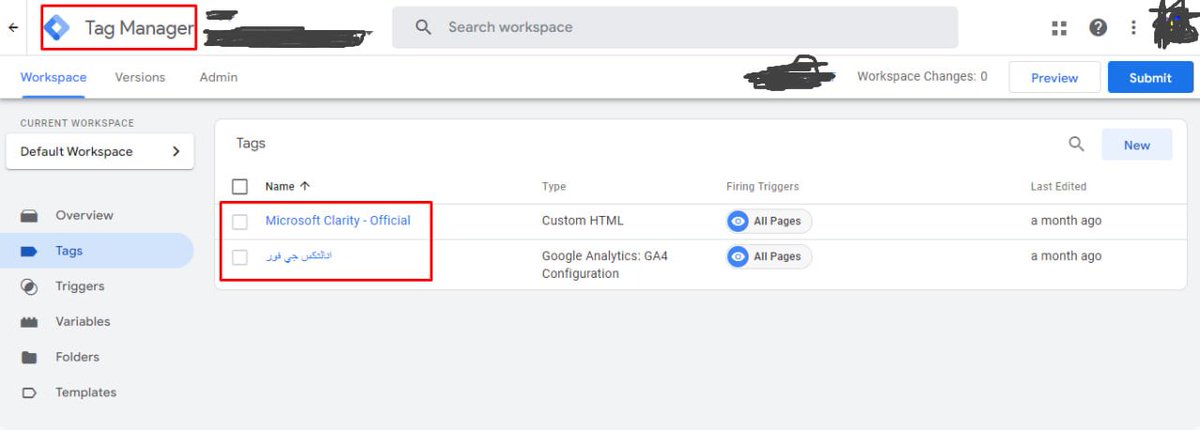Click the Firing Triggers column header

point(762,187)
